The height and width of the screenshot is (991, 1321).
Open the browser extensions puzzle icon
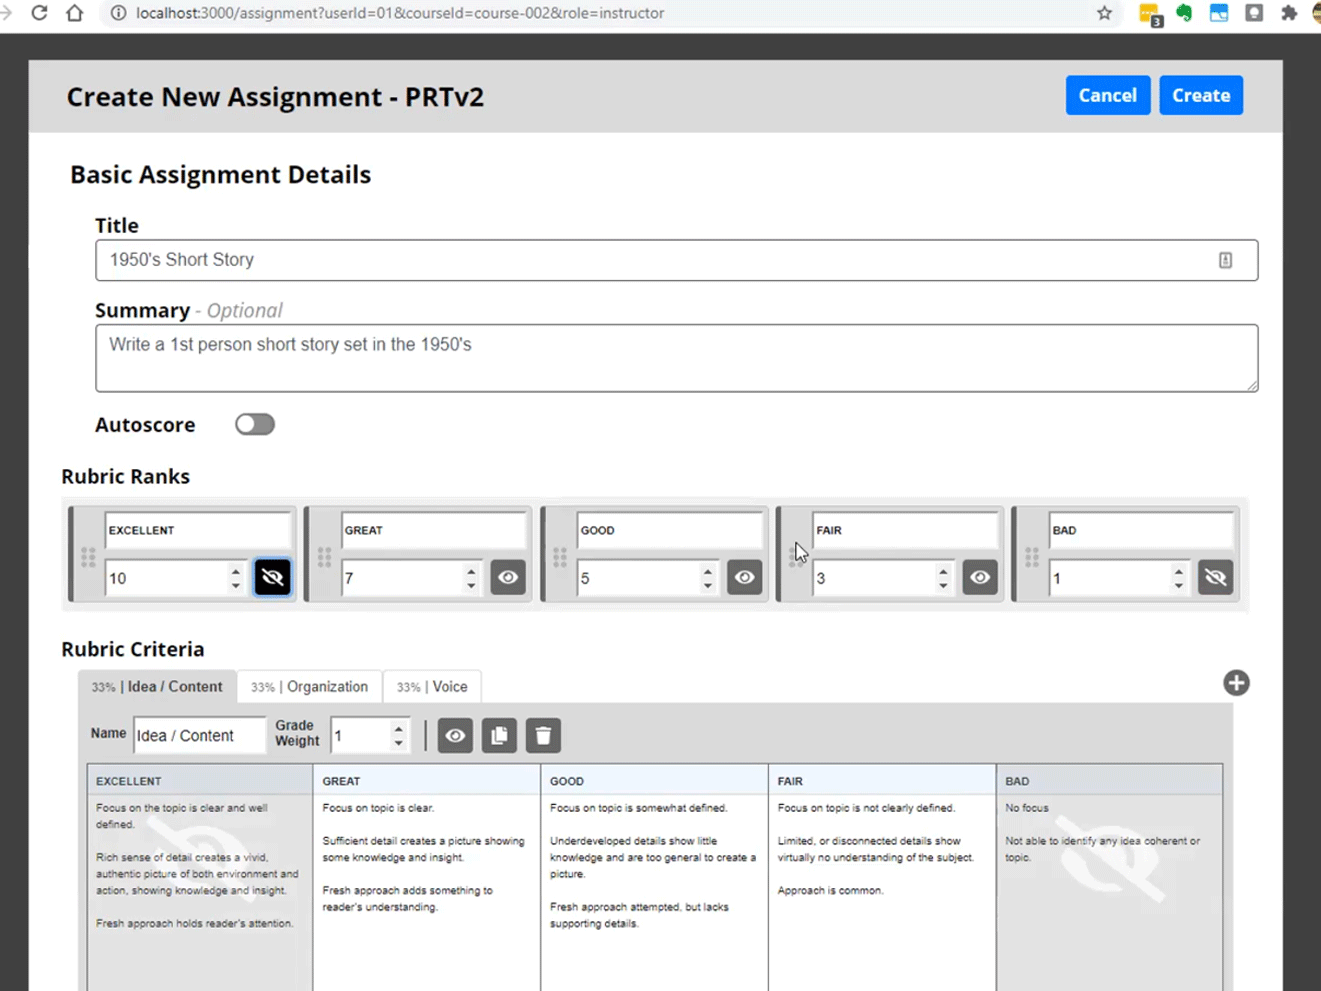(1288, 13)
